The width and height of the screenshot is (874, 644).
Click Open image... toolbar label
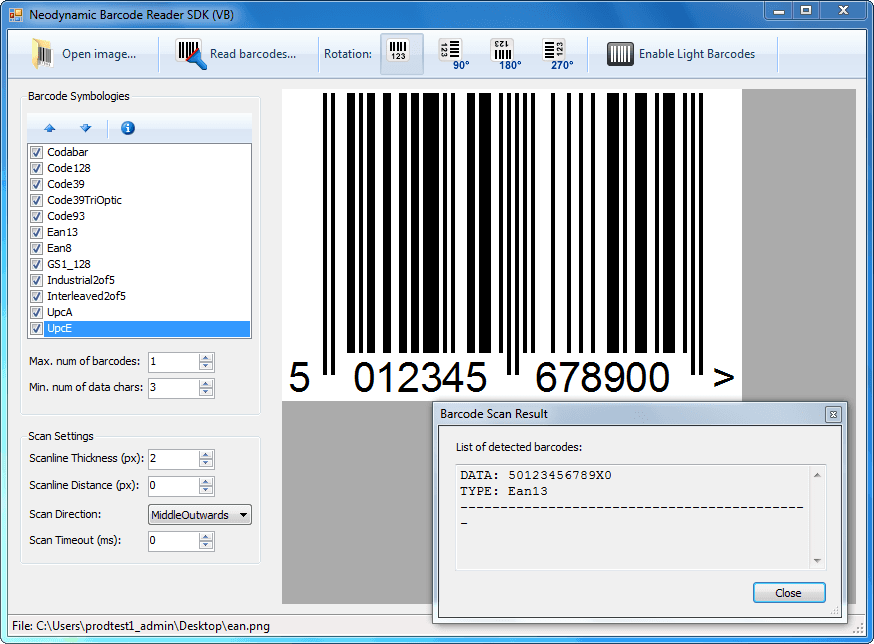[99, 54]
